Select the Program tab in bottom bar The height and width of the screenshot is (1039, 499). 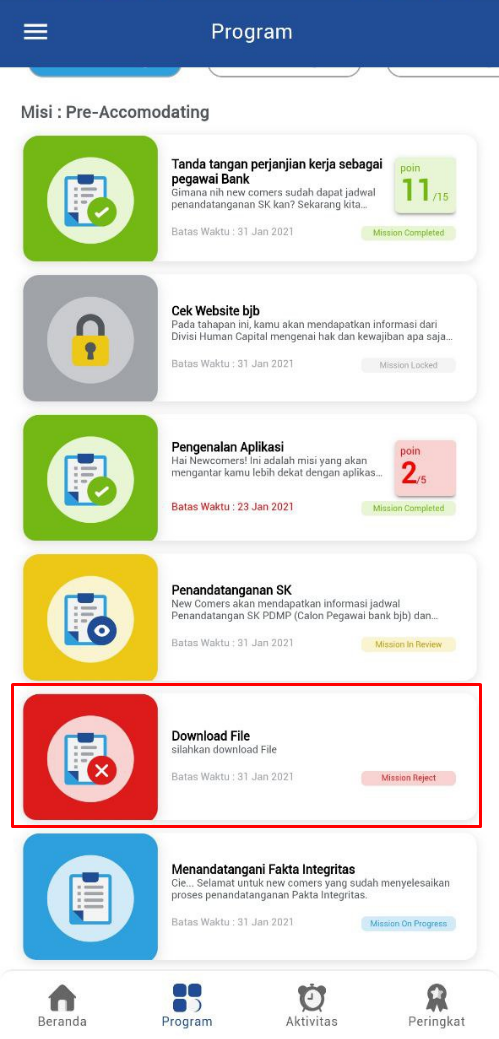pos(187,1006)
